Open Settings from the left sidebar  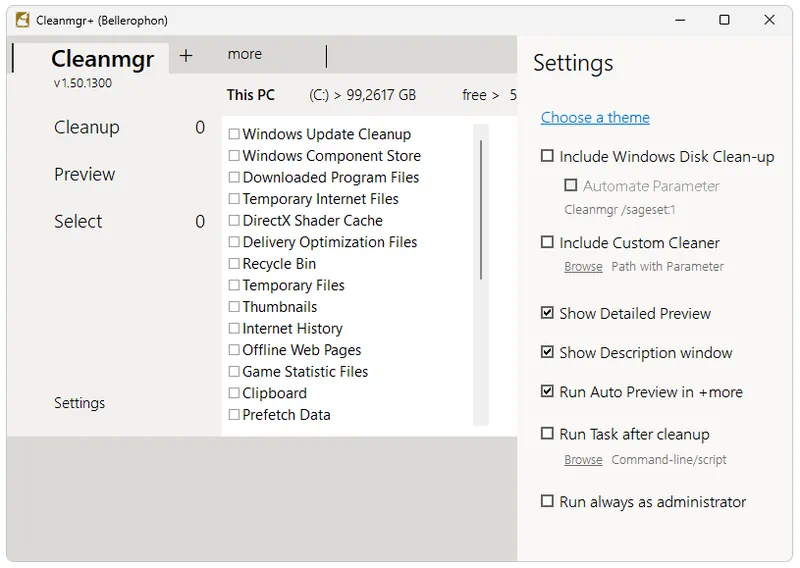pyautogui.click(x=80, y=403)
